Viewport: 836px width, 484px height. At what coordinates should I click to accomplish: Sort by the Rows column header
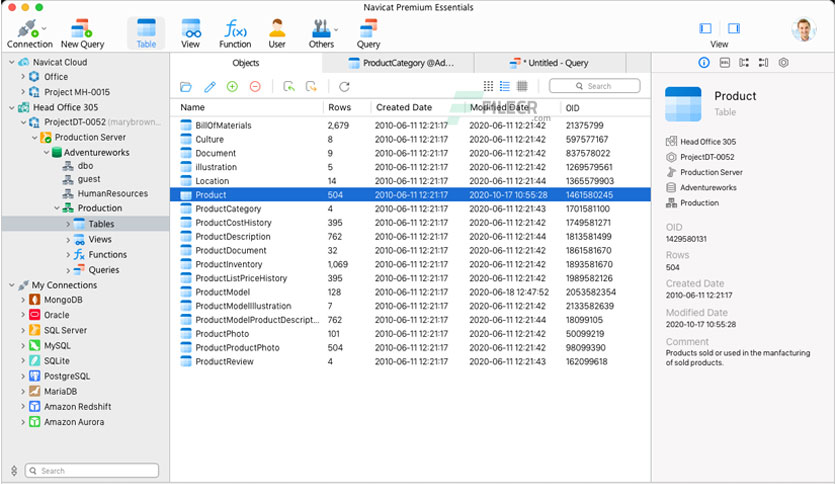pos(340,107)
